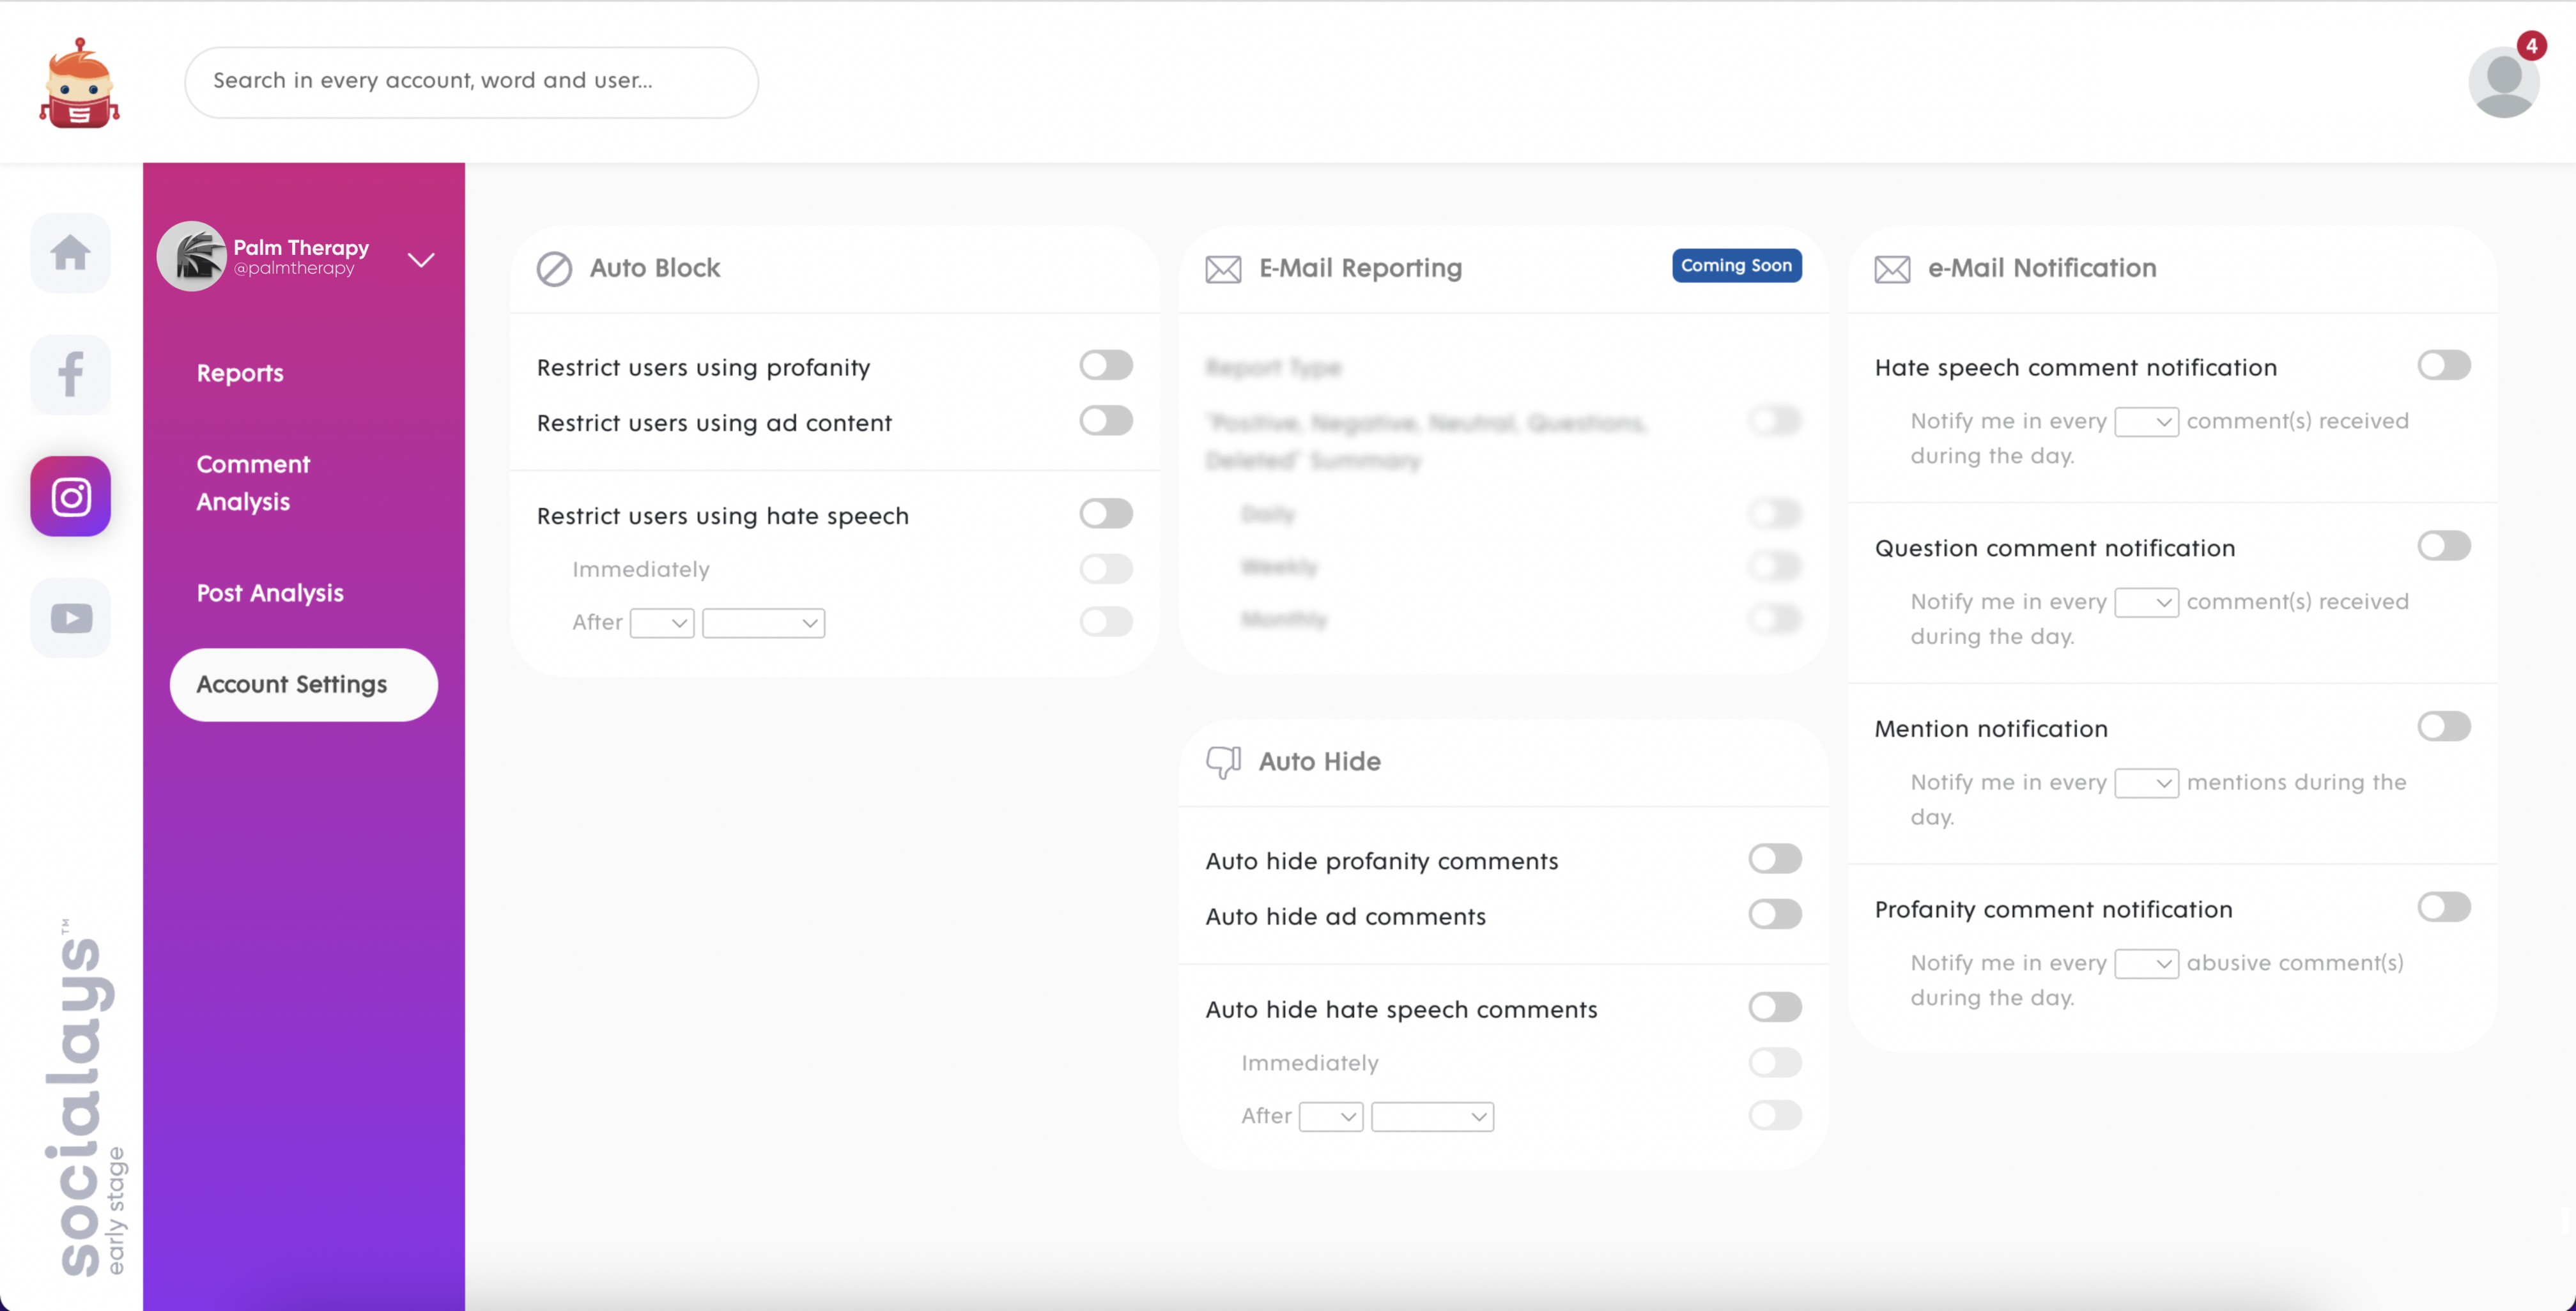The height and width of the screenshot is (1311, 2576).
Task: Expand the Palm Therapy account chevron
Action: point(421,260)
